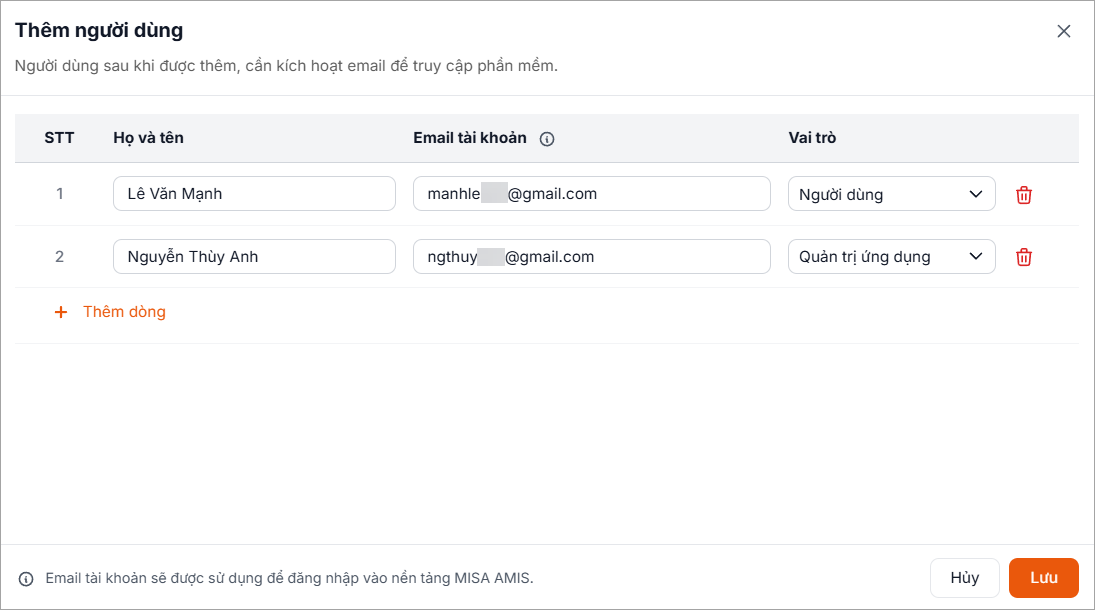Expand role chevron in first row
1095x610 pixels.
pyautogui.click(x=976, y=195)
